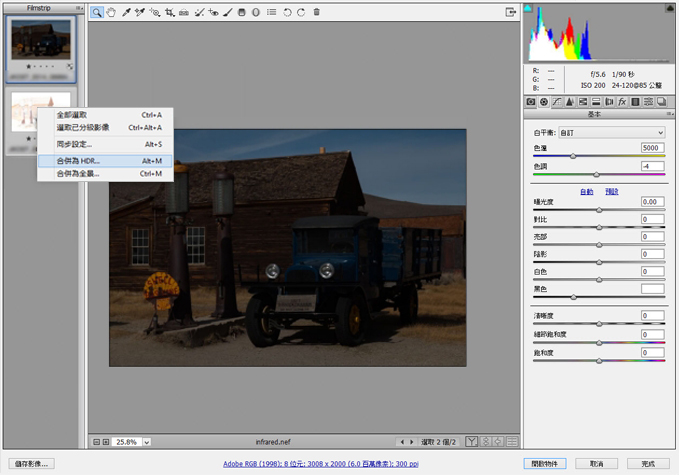Open the fx Effects panel tab
Screen dimensions: 679x475
[622, 102]
